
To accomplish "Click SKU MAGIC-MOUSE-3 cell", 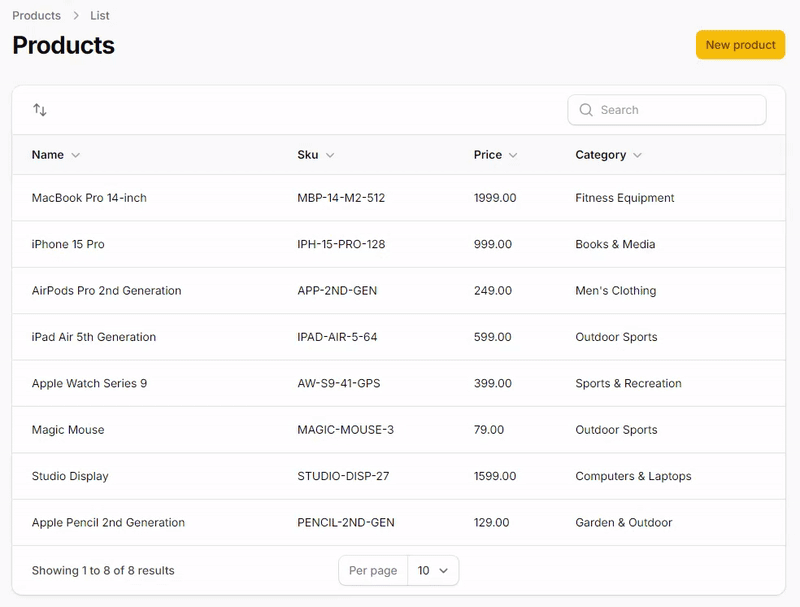I will click(345, 430).
